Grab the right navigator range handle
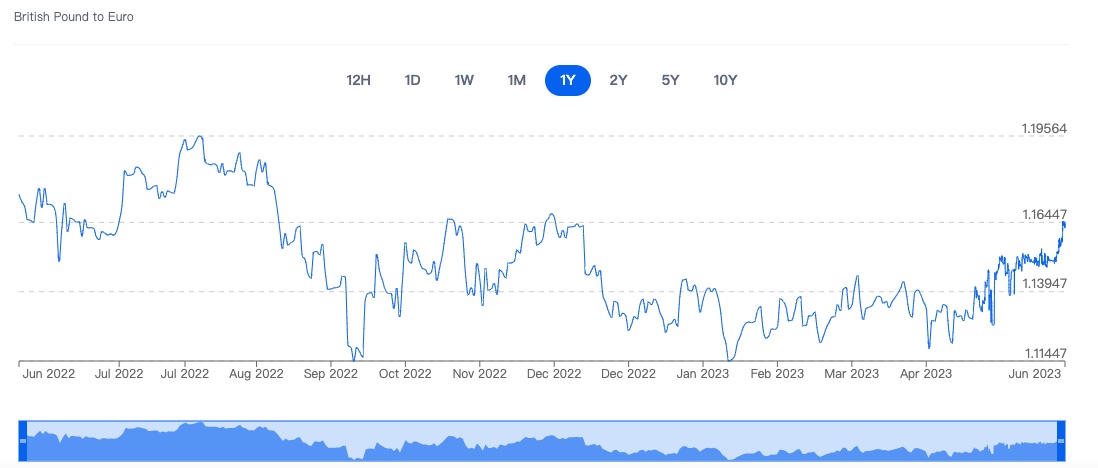 [1060, 441]
